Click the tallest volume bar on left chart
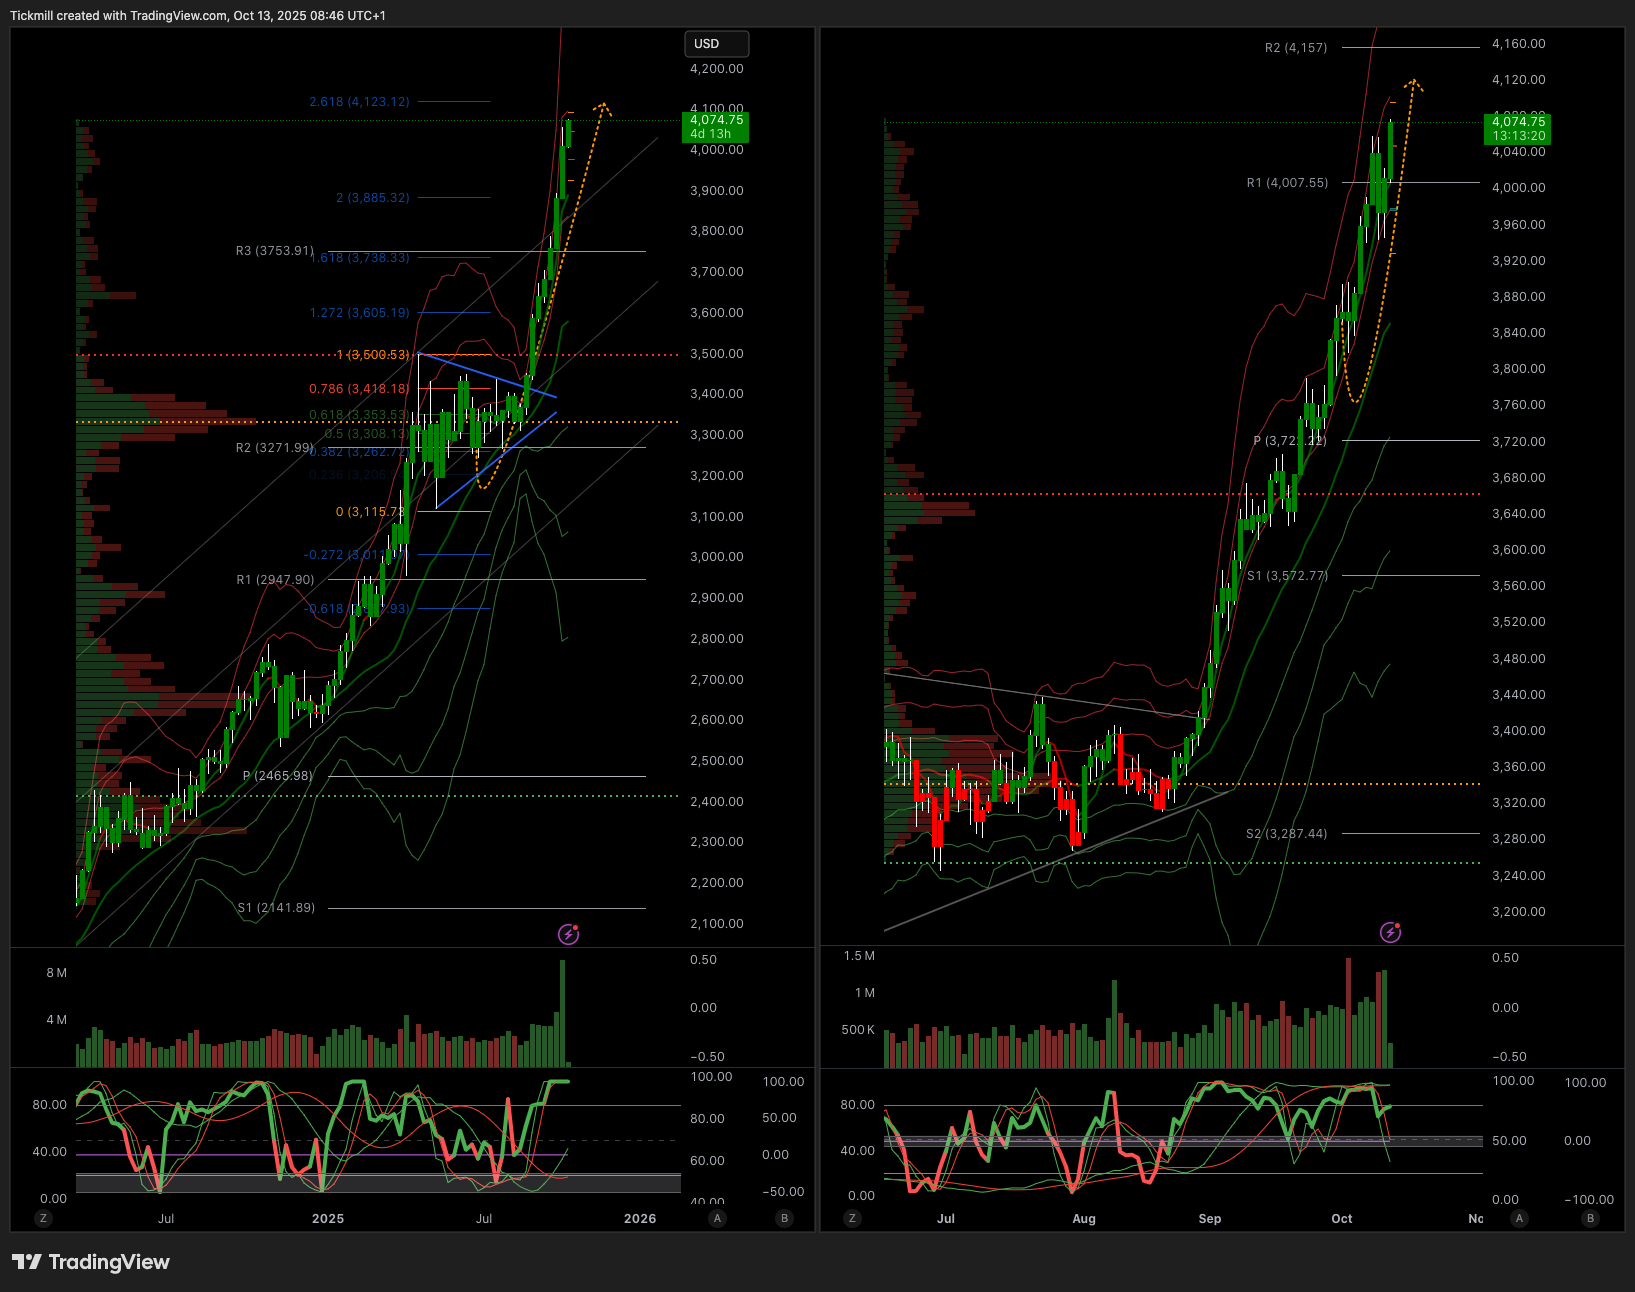The width and height of the screenshot is (1635, 1292). [x=562, y=1012]
